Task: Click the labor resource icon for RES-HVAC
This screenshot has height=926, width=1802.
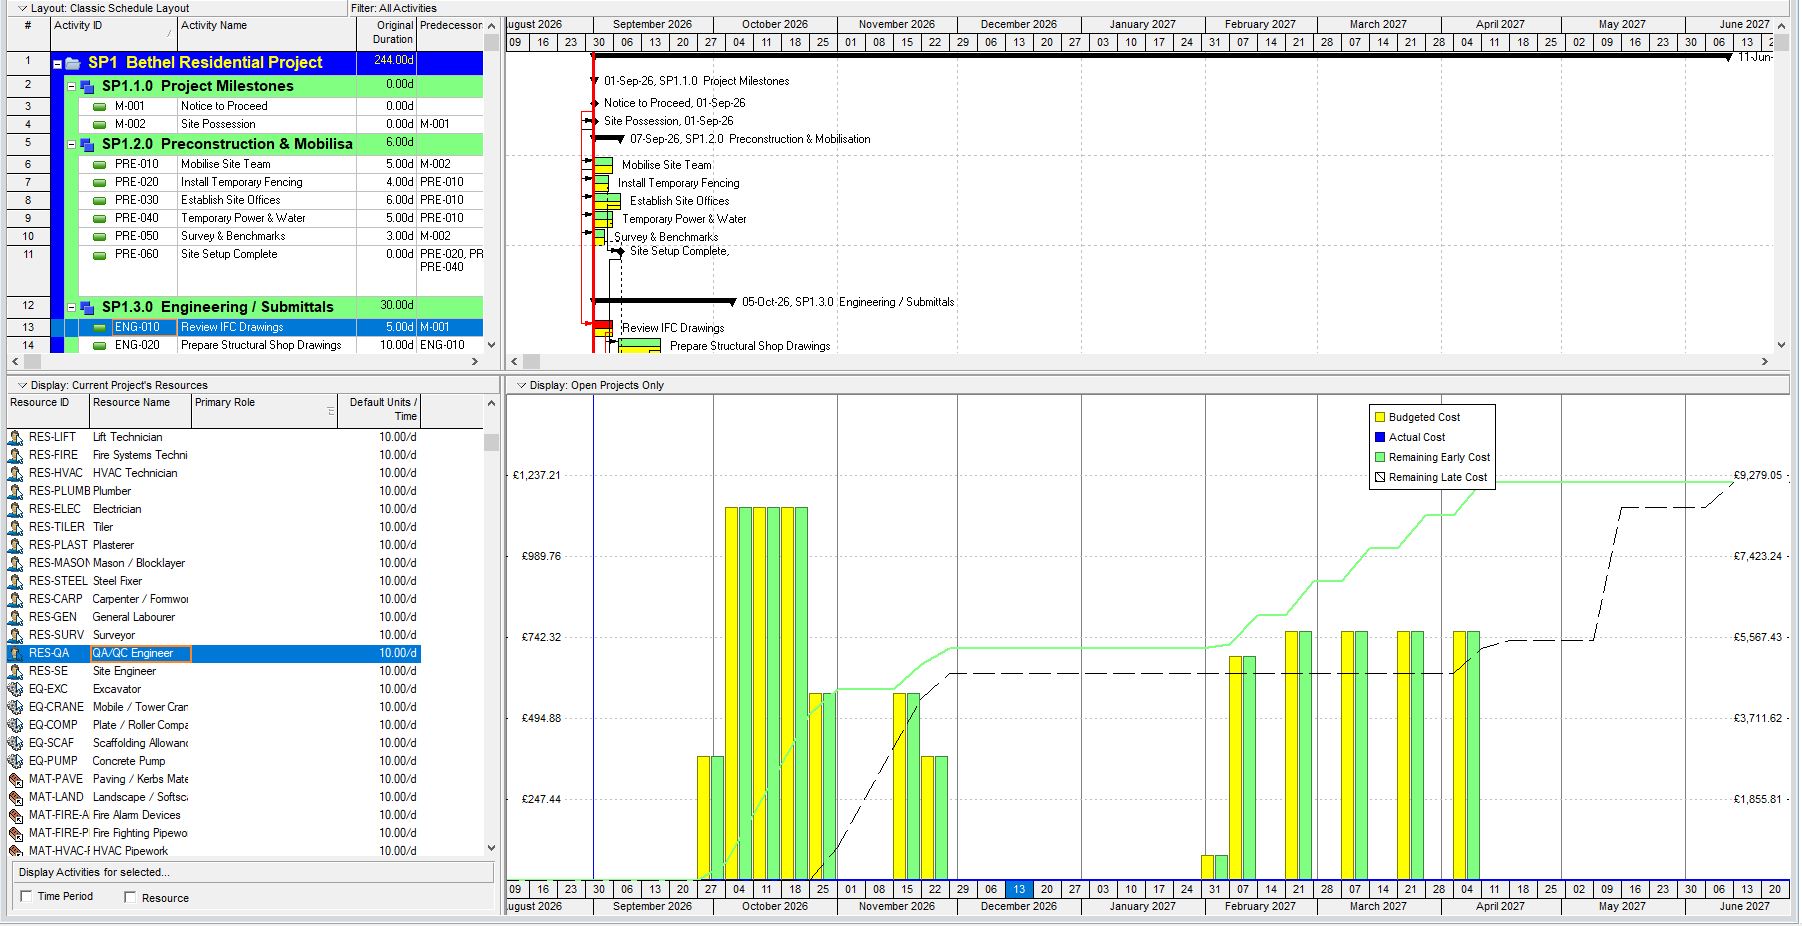Action: coord(15,473)
